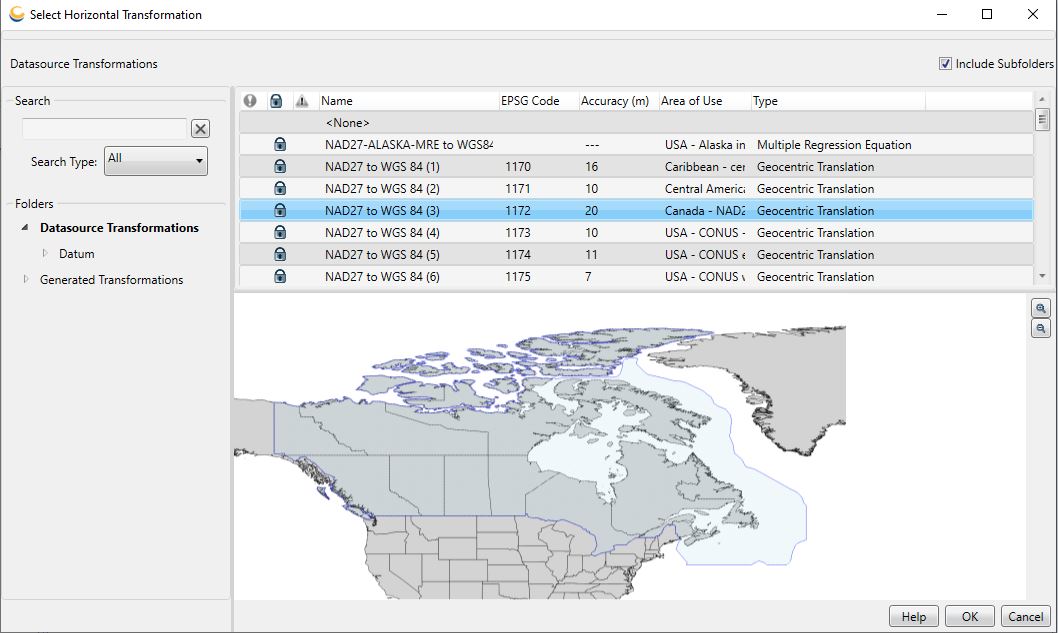This screenshot has height=633, width=1058.
Task: Select NAD27-ALASKA-MRE to WGS84 transformation
Action: (x=636, y=144)
